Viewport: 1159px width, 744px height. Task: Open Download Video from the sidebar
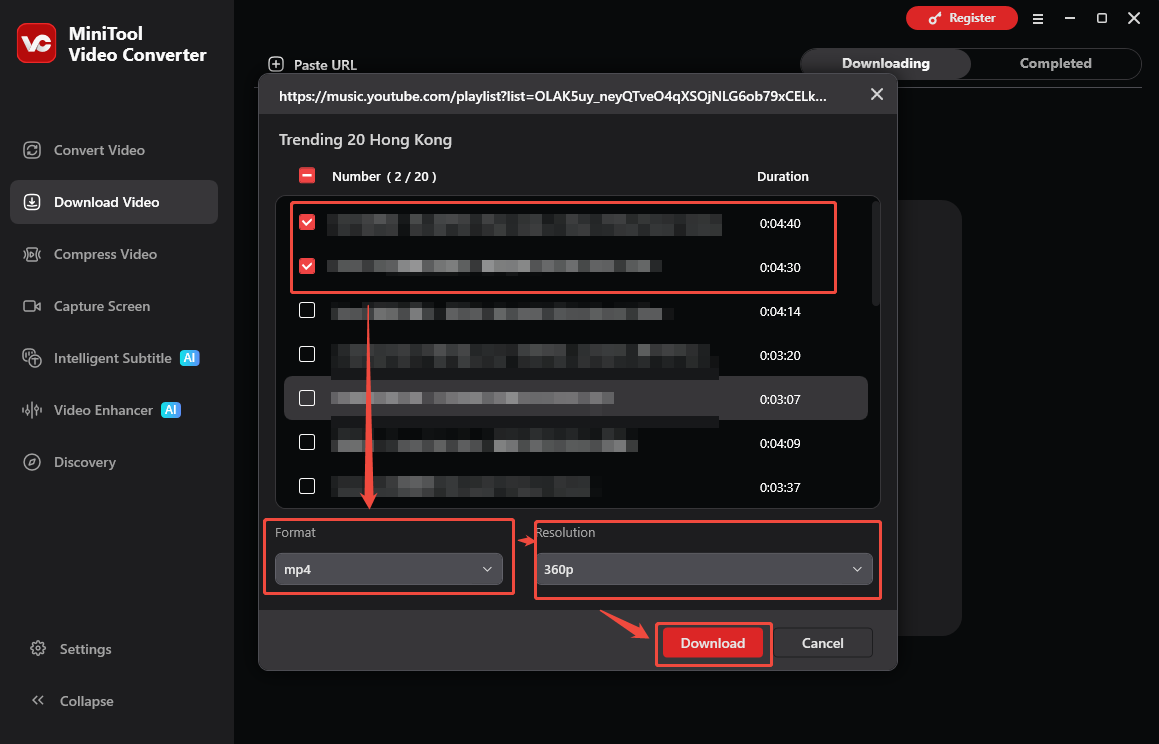point(114,202)
